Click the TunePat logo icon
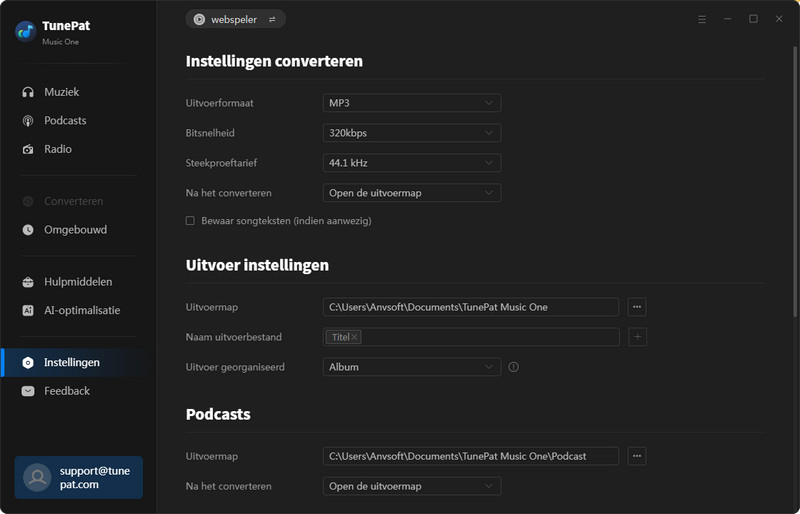The image size is (800, 514). click(x=26, y=32)
